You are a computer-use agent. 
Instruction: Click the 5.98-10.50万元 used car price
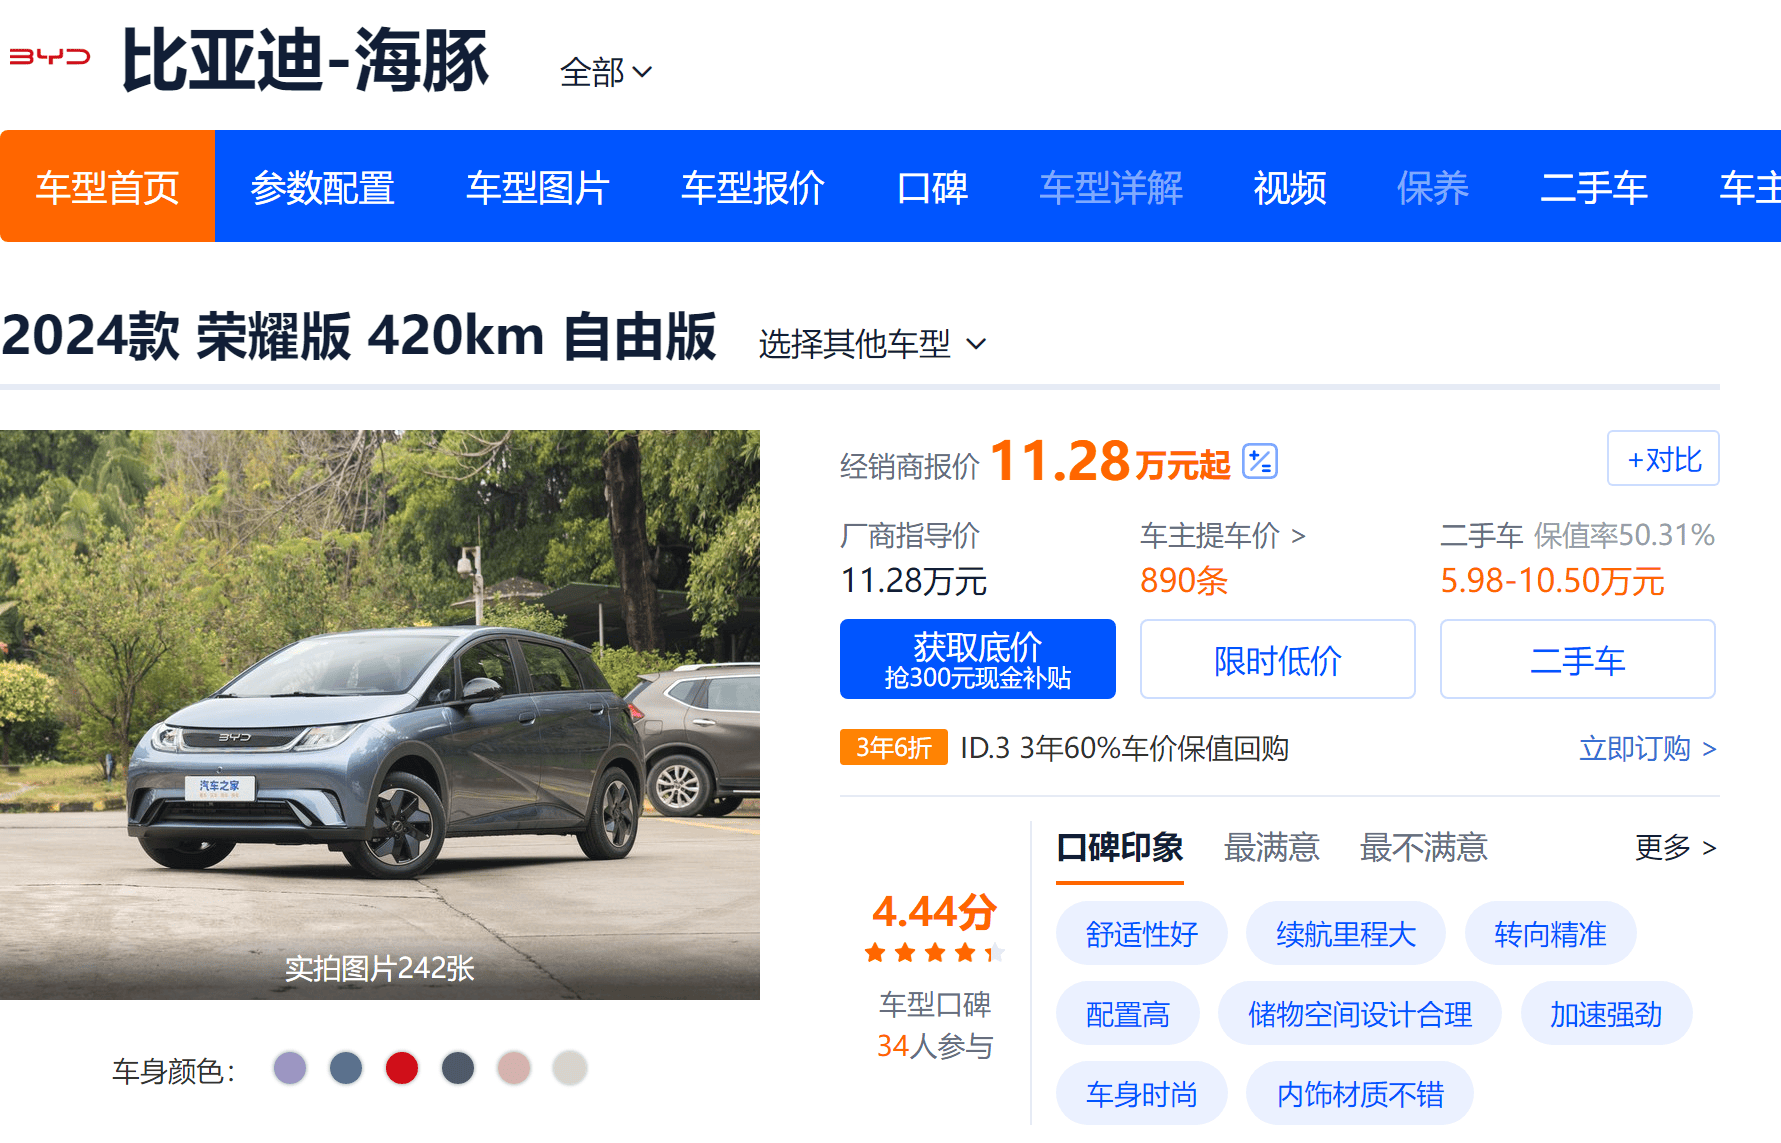click(1552, 580)
